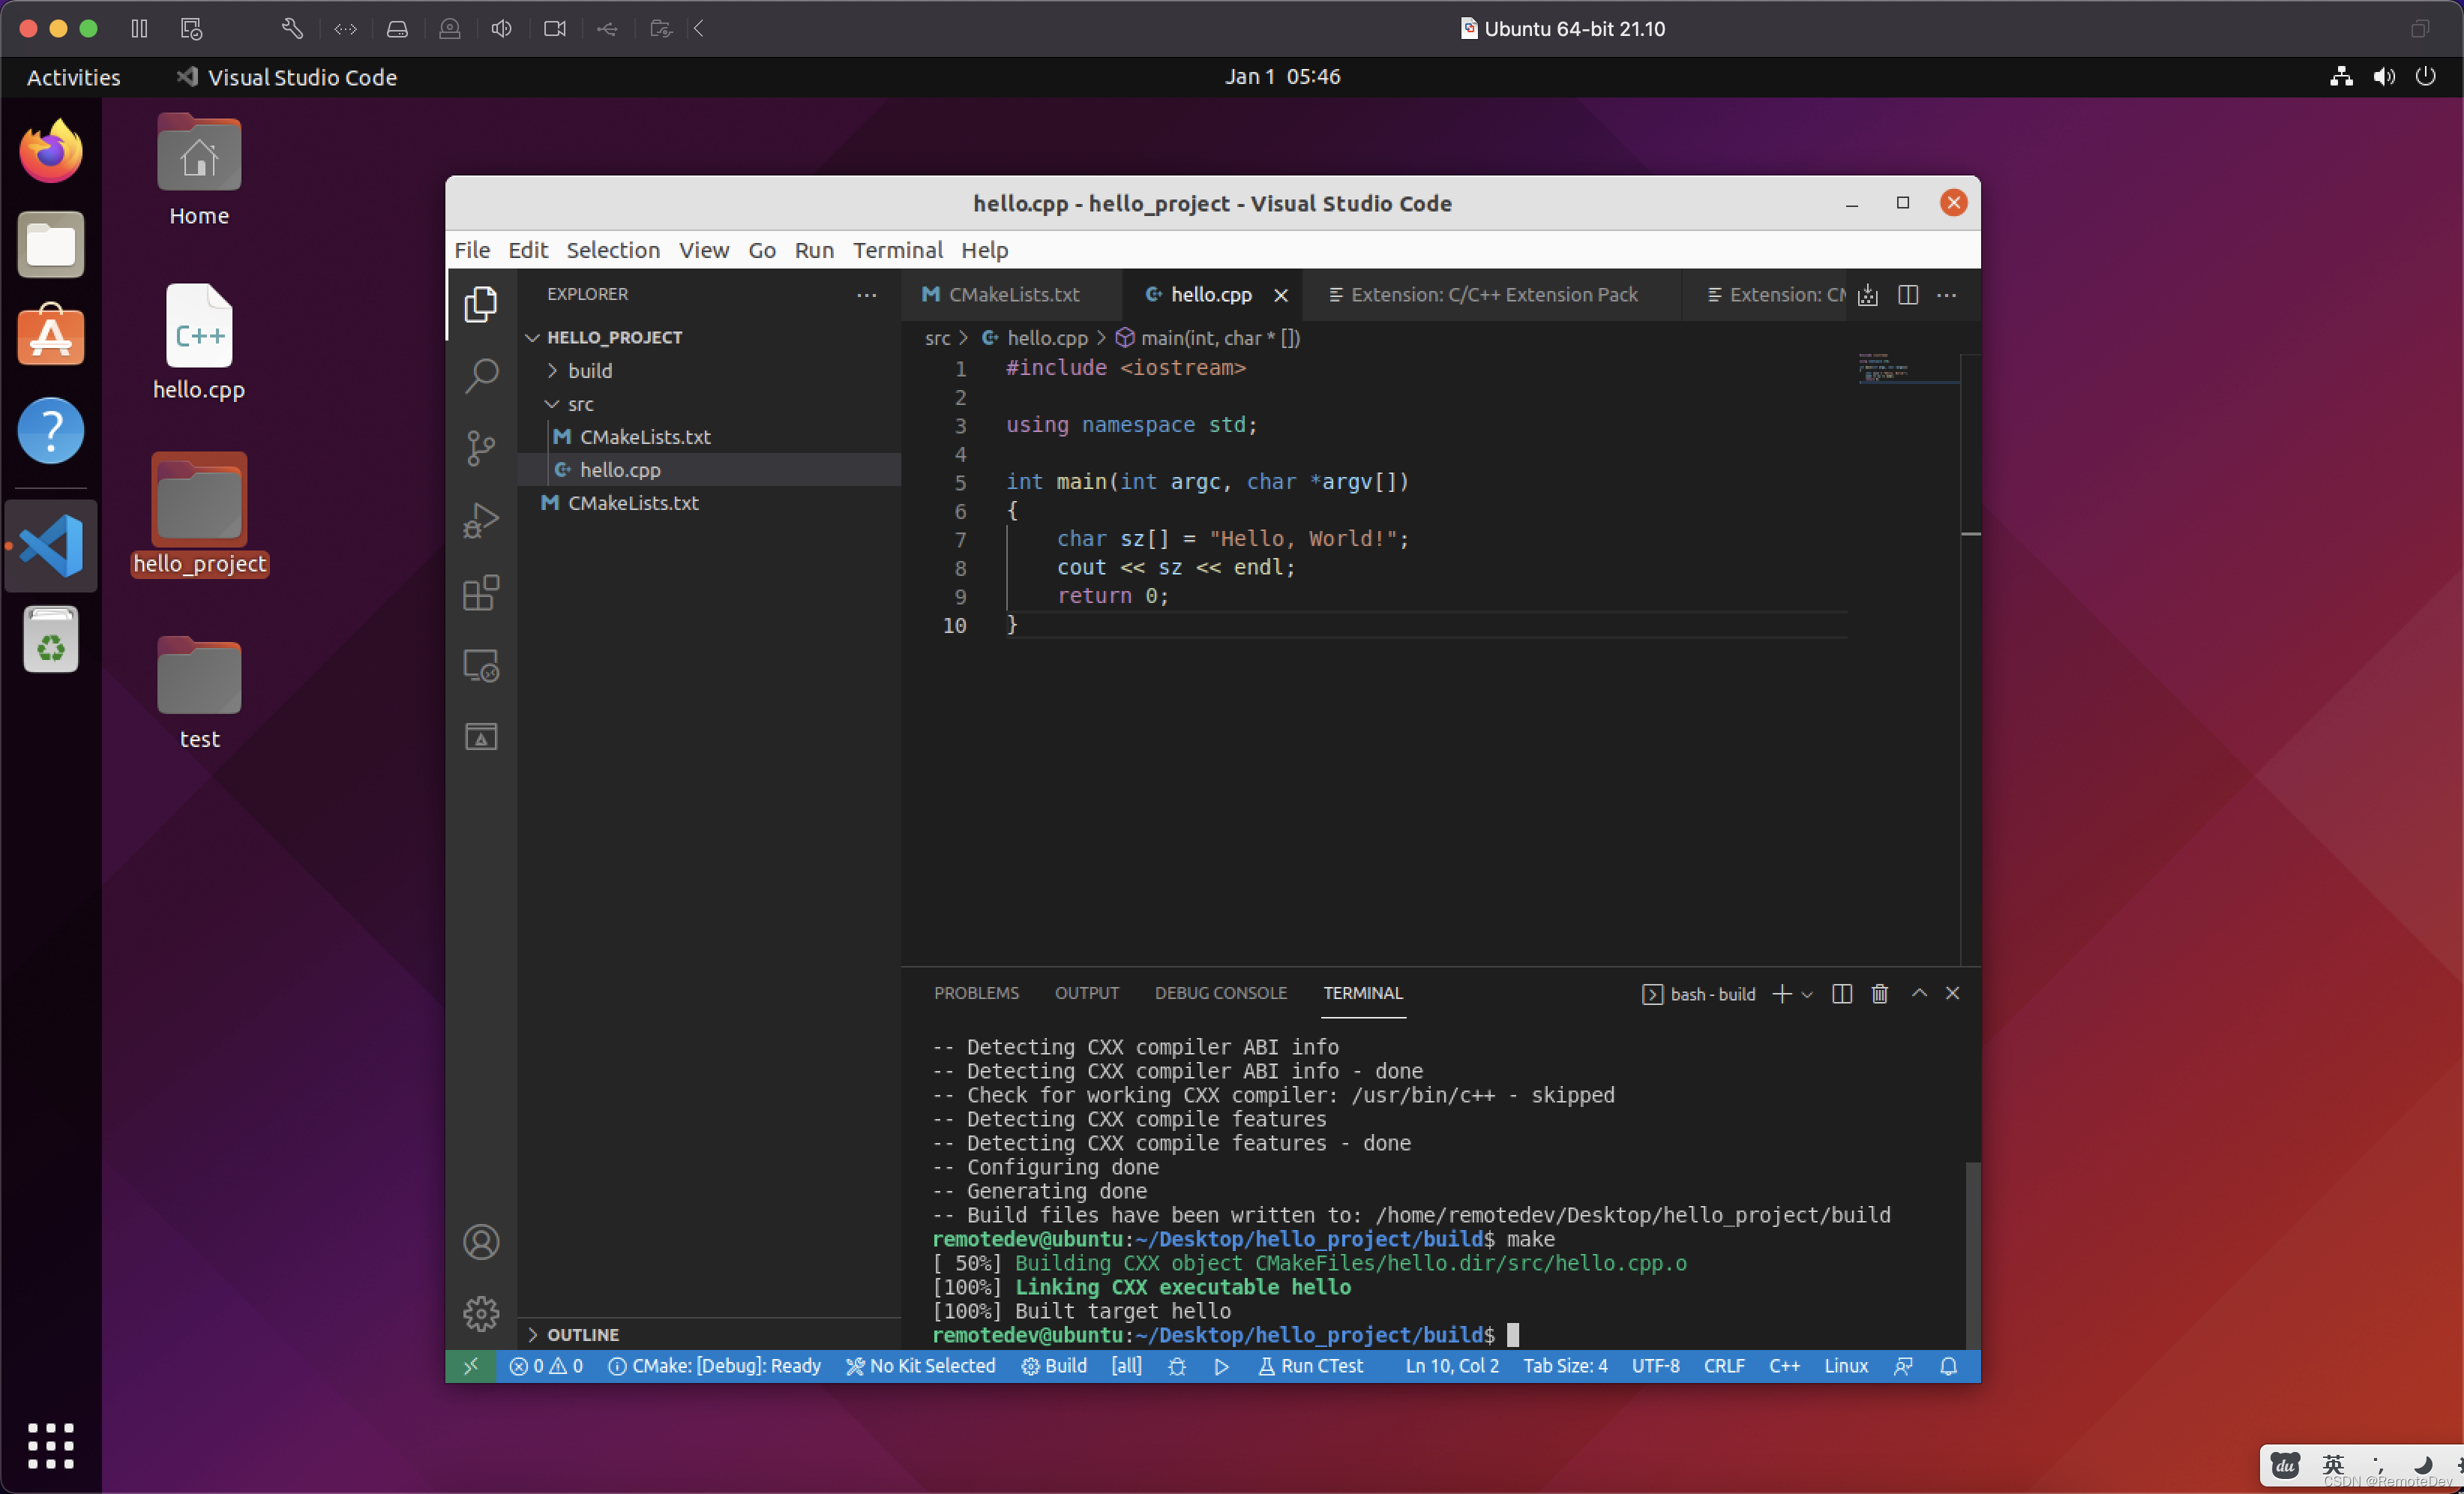Switch to the PROBLEMS panel tab
Screen dimensions: 2464x1494
(x=976, y=994)
